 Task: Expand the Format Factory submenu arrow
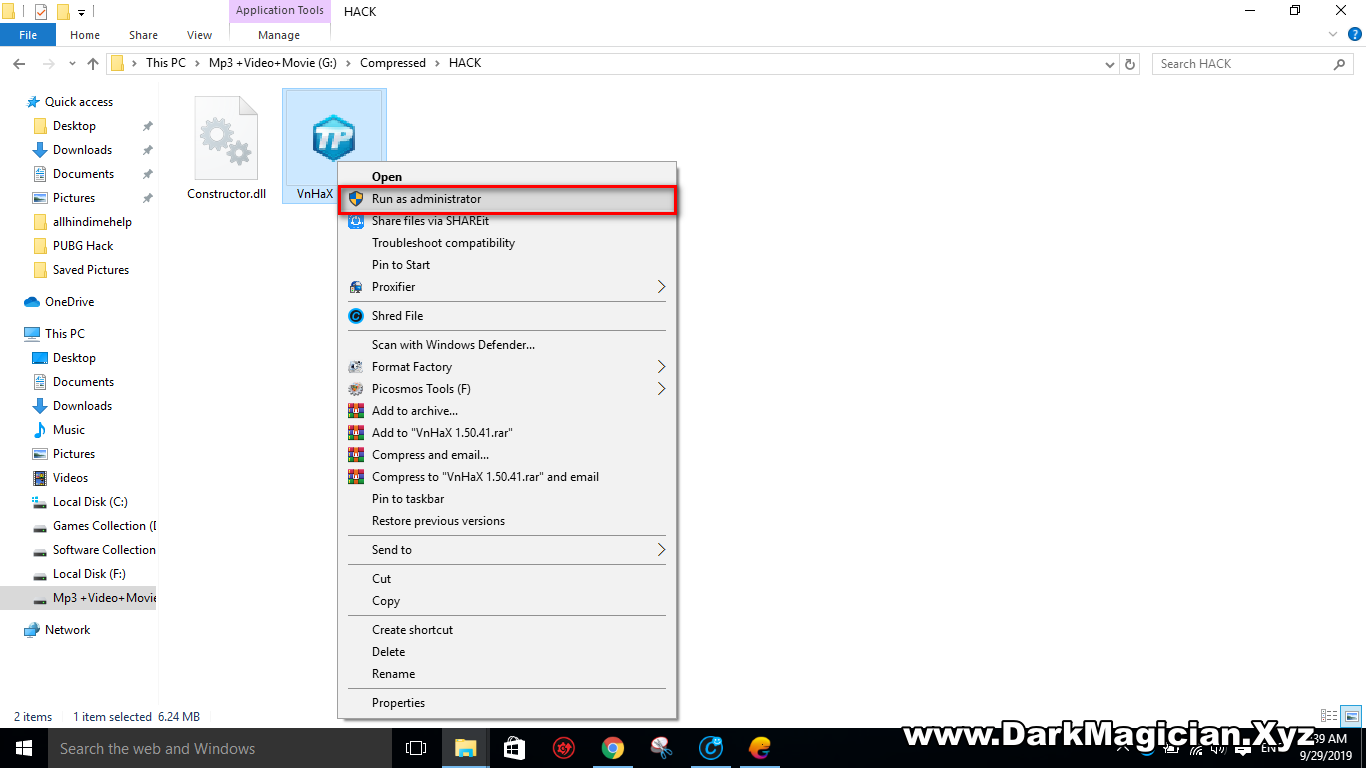pyautogui.click(x=661, y=367)
